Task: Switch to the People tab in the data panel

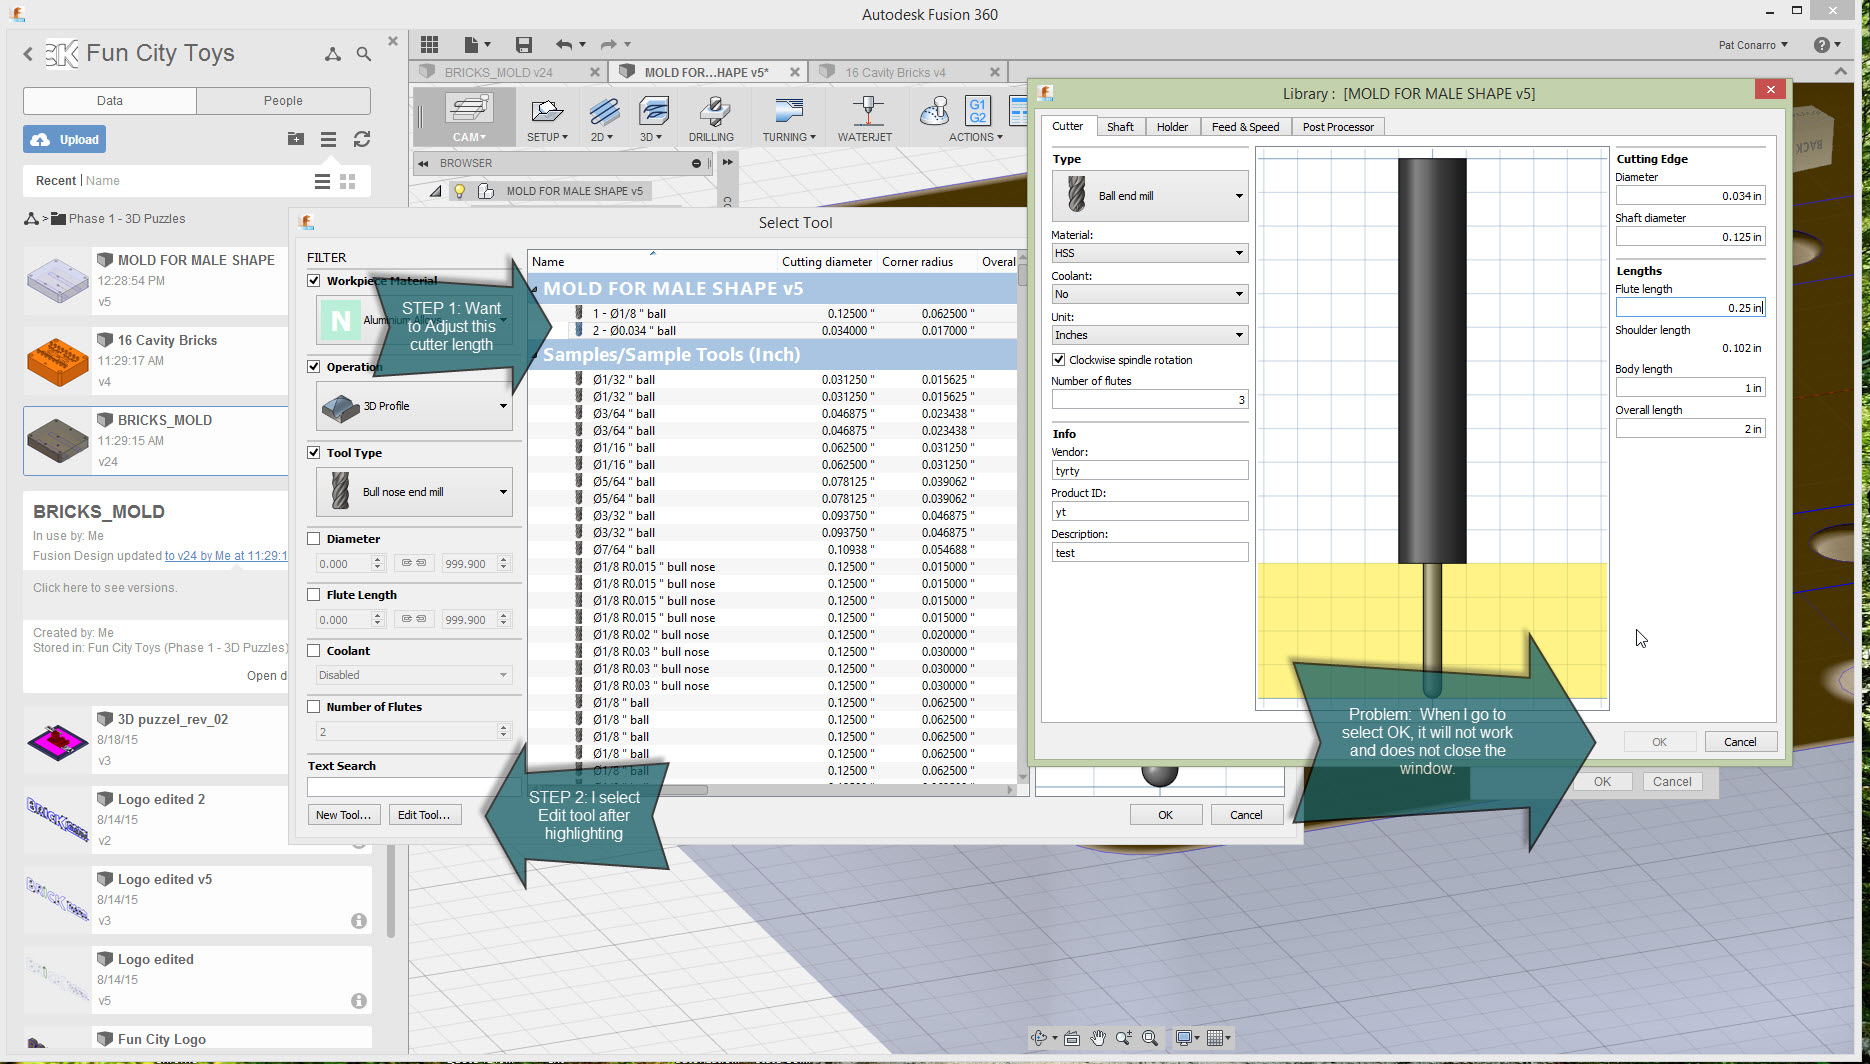Action: (x=283, y=100)
